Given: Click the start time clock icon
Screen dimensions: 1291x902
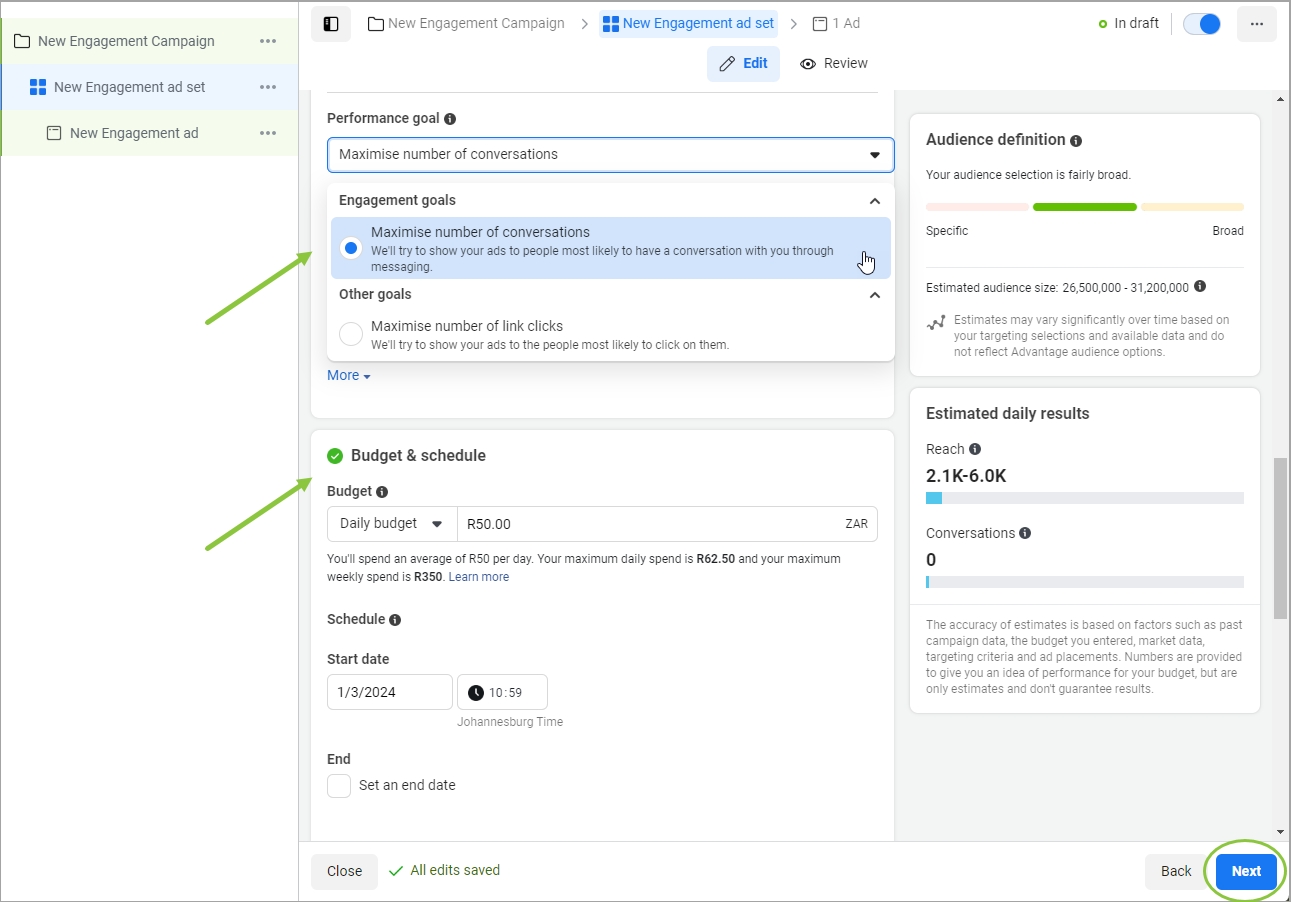Looking at the screenshot, I should (476, 693).
